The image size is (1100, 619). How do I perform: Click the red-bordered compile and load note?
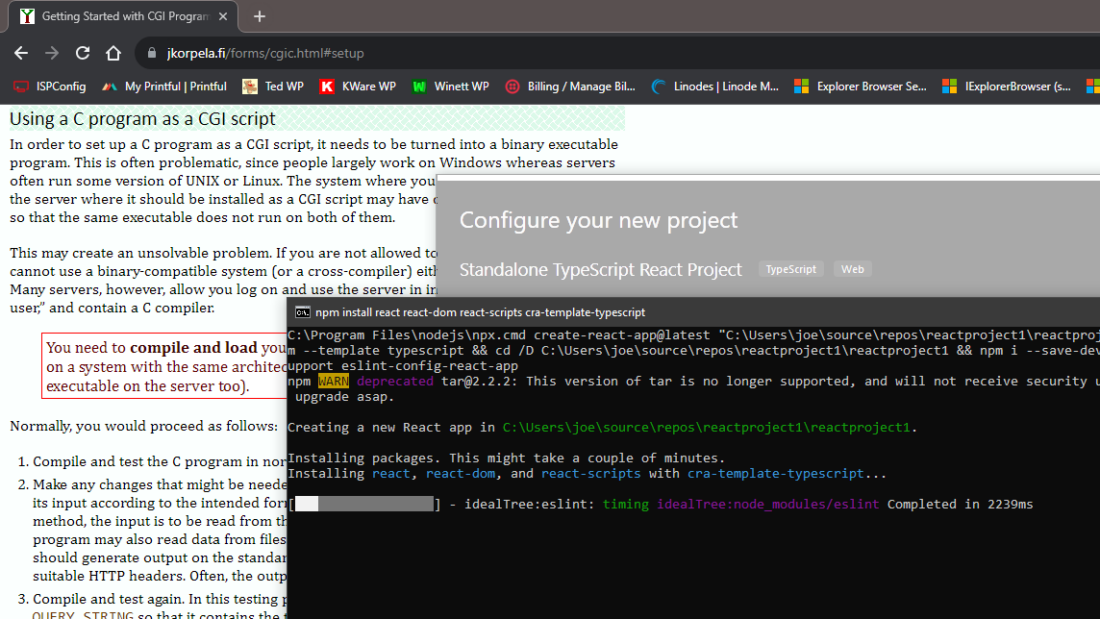pyautogui.click(x=164, y=366)
